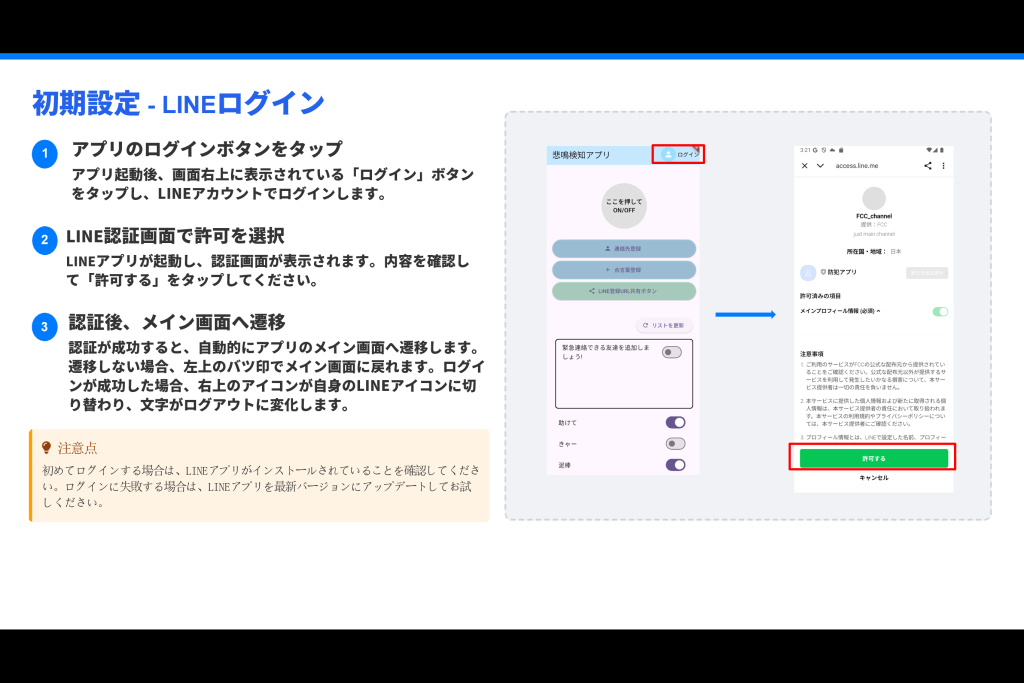Click the 許可済みの項目 heading
This screenshot has width=1024, height=683.
[820, 296]
